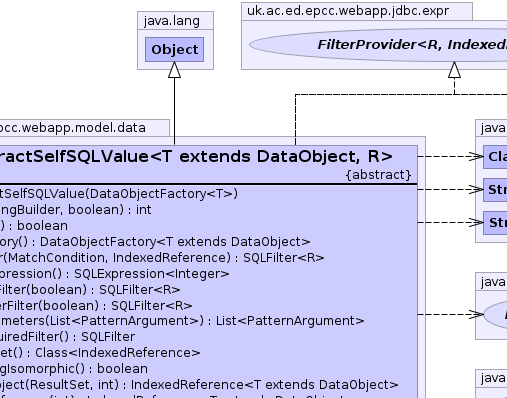Select the FilterProvider interface ellipse
The height and width of the screenshot is (398, 507).
coord(378,45)
